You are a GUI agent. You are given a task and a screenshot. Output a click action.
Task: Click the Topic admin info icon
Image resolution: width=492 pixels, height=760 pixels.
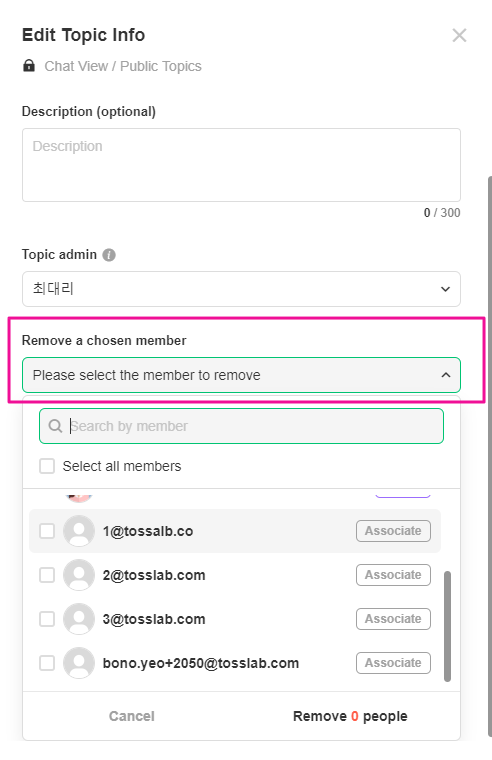(109, 255)
